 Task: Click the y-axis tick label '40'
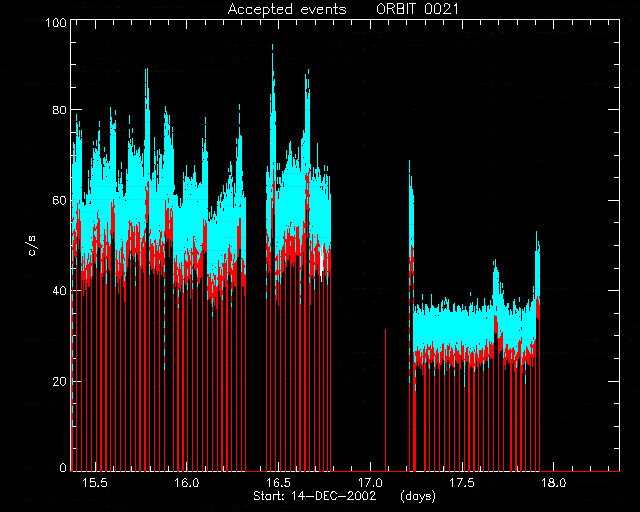click(x=59, y=291)
